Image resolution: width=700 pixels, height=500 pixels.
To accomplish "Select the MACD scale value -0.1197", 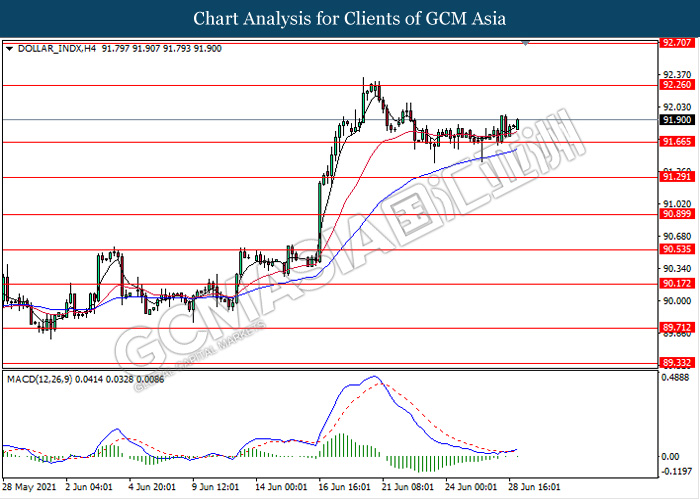I will click(x=676, y=471).
